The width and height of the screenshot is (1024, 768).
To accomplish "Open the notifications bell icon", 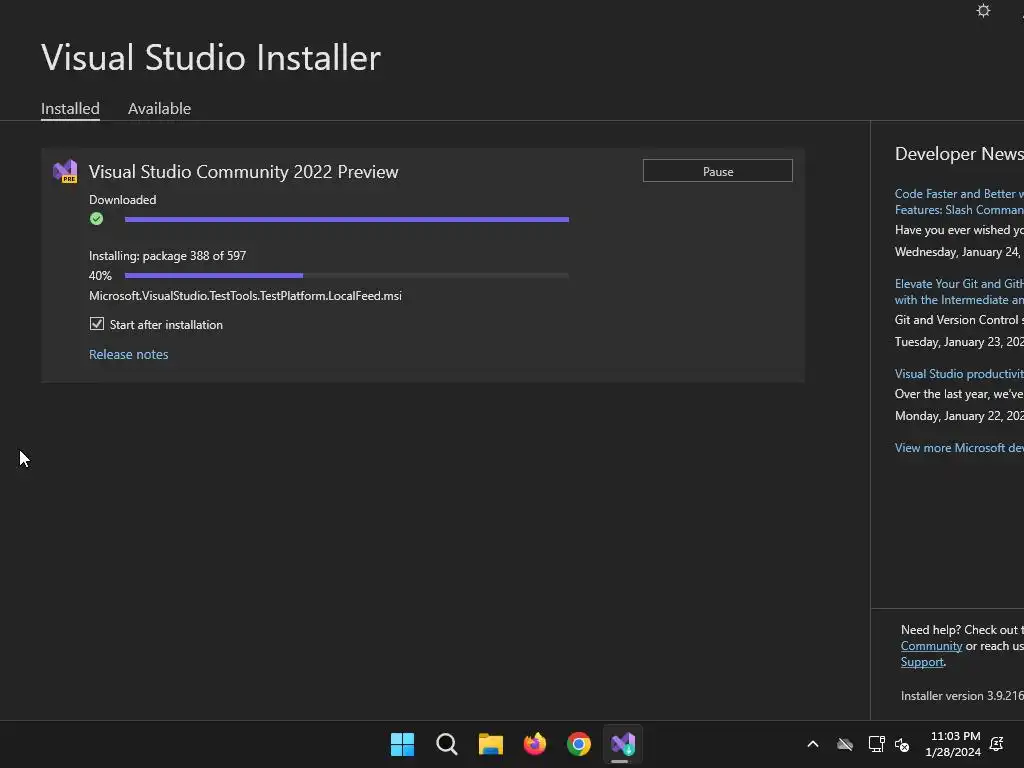I will [997, 744].
